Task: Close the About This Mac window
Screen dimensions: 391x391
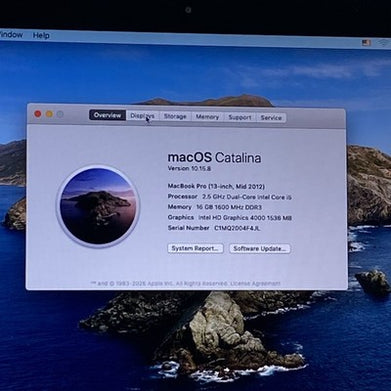Action: pyautogui.click(x=38, y=114)
